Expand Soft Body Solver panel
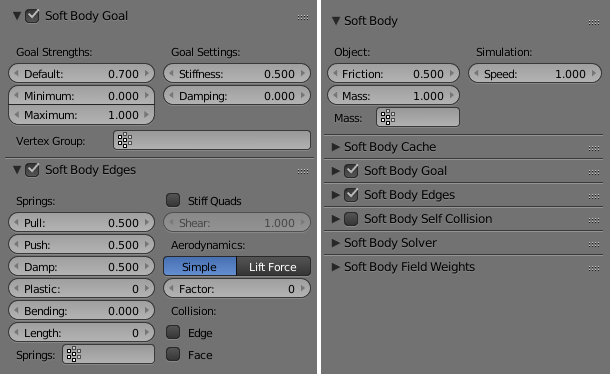The height and width of the screenshot is (374, 610). pos(335,243)
